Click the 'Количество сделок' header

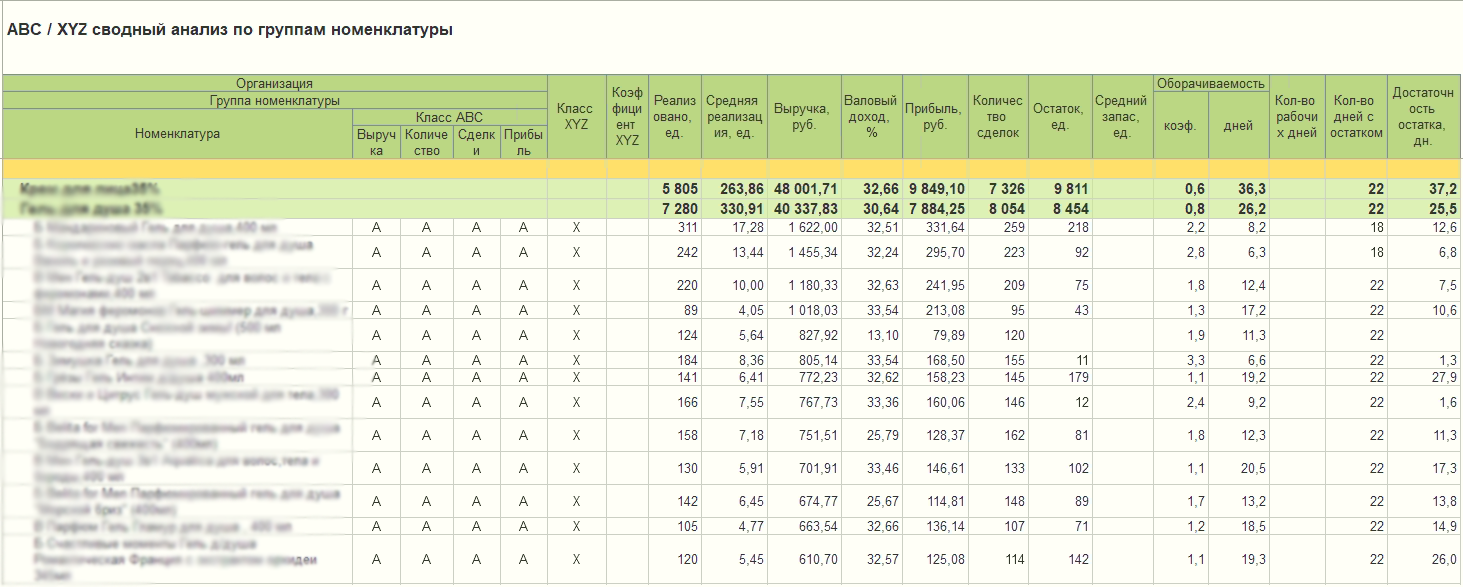[x=998, y=116]
